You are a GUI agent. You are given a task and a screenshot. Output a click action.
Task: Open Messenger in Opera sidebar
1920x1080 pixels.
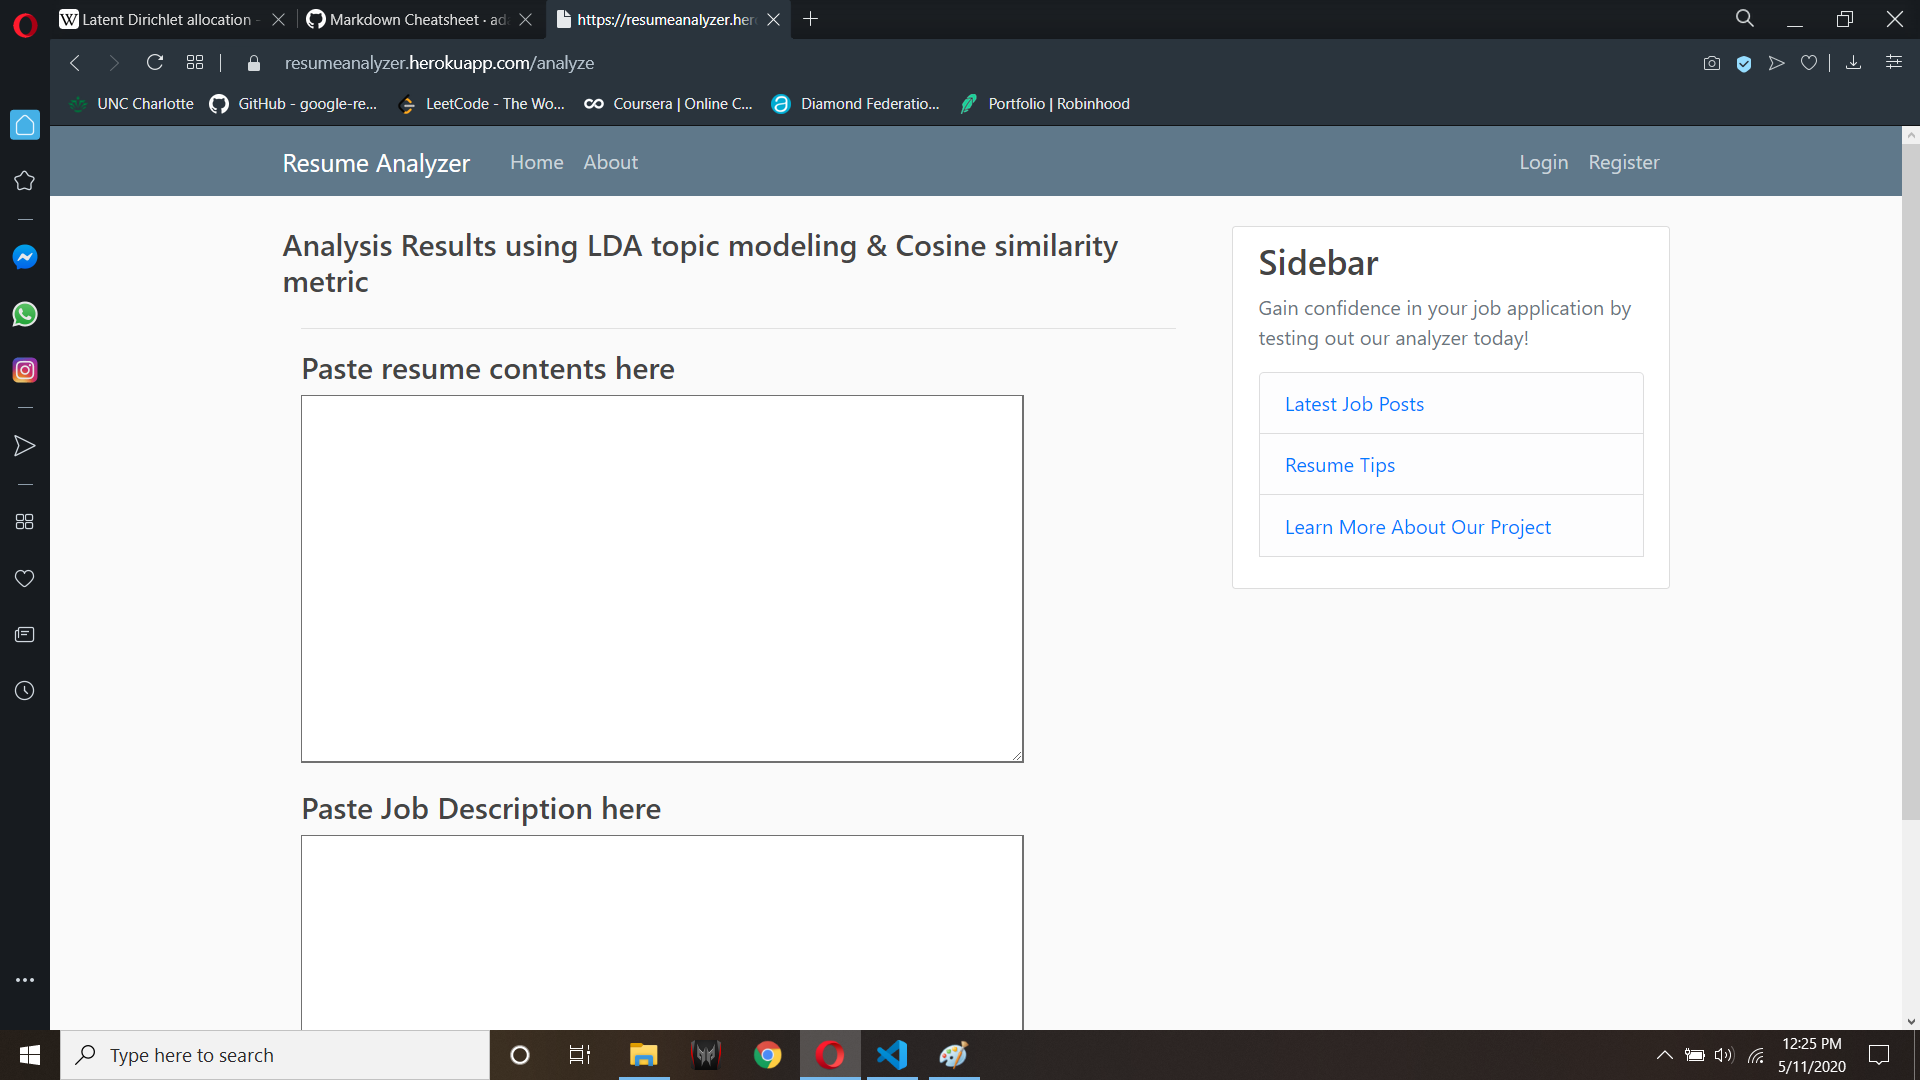pos(25,257)
